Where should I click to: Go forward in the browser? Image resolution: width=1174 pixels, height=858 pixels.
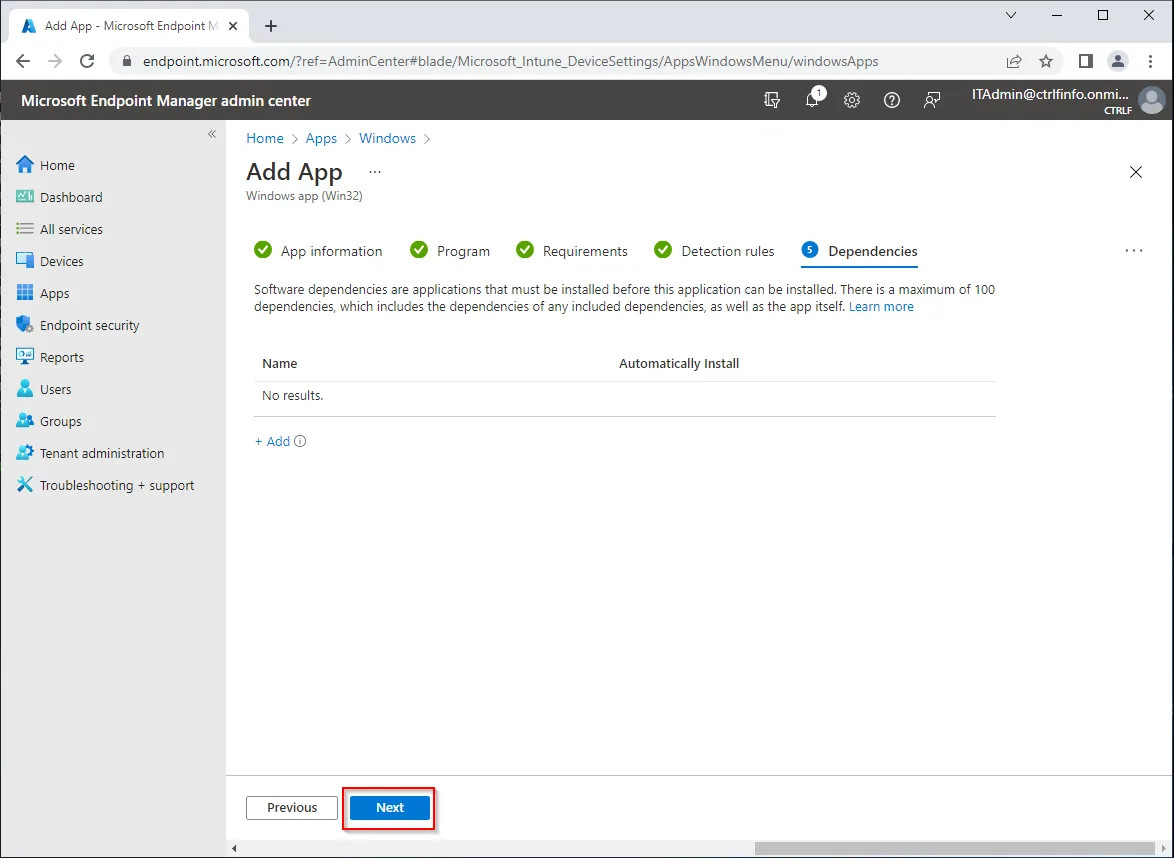click(55, 61)
